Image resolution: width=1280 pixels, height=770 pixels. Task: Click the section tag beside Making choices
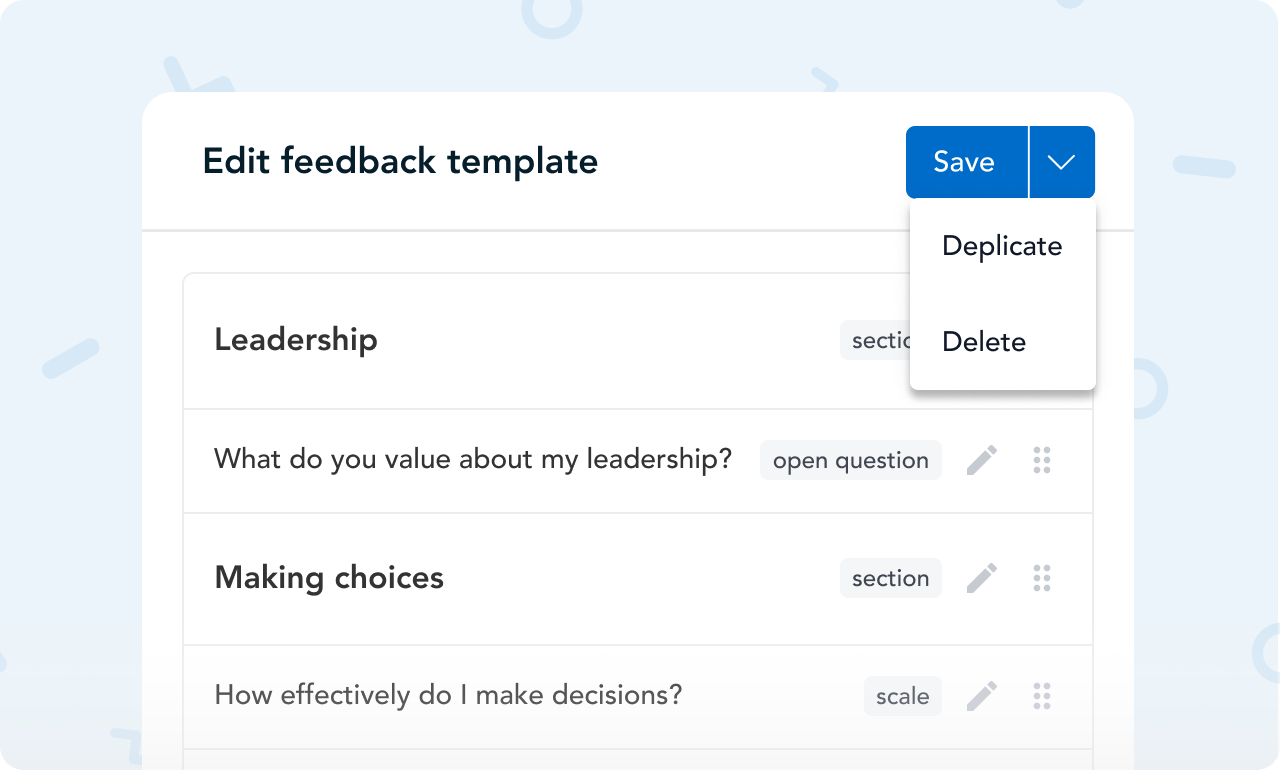890,578
